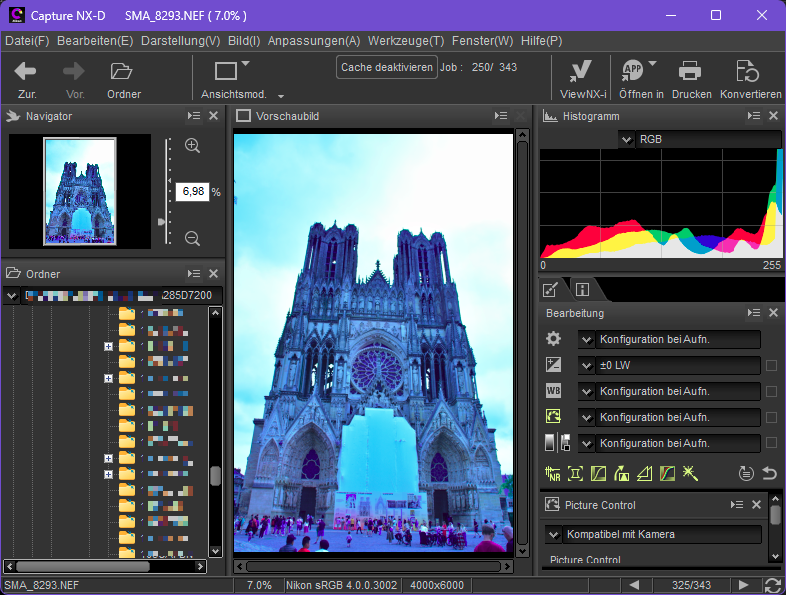This screenshot has width=786, height=595.
Task: Go back using the Zur. arrow
Action: point(26,72)
